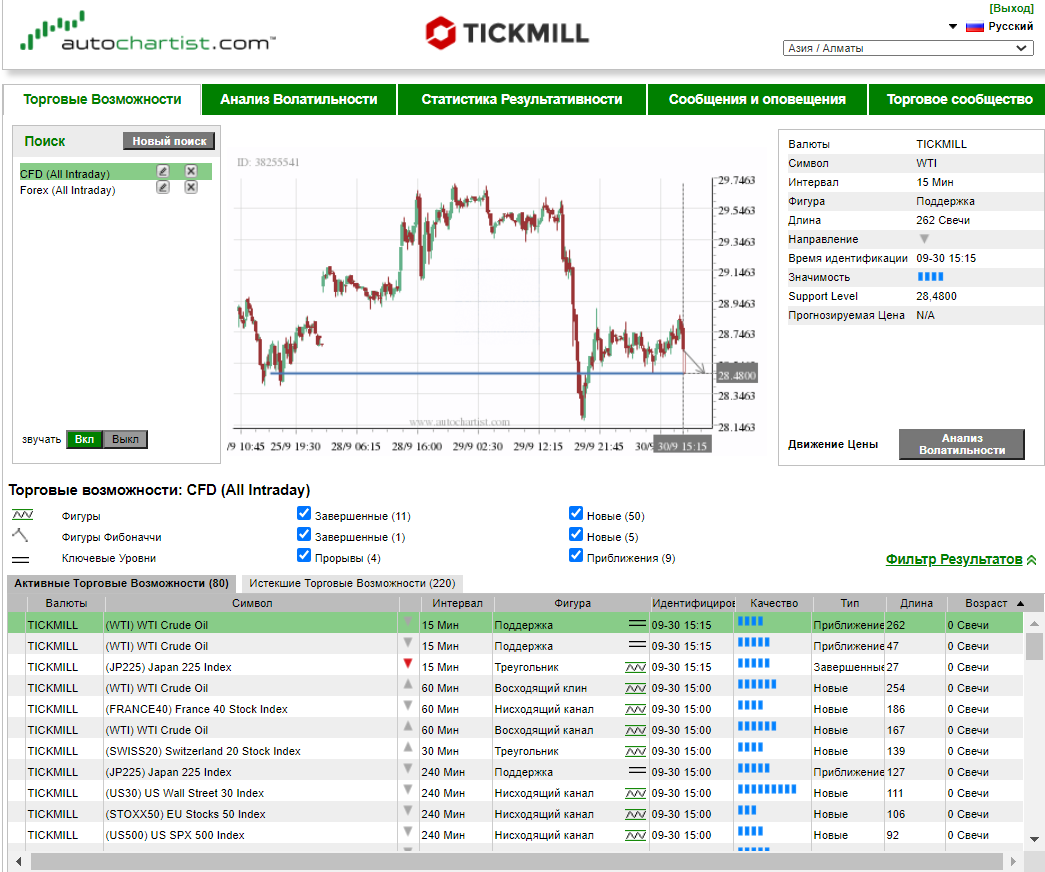
Task: Delete the CFD (All Intraday) search
Action: [191, 171]
